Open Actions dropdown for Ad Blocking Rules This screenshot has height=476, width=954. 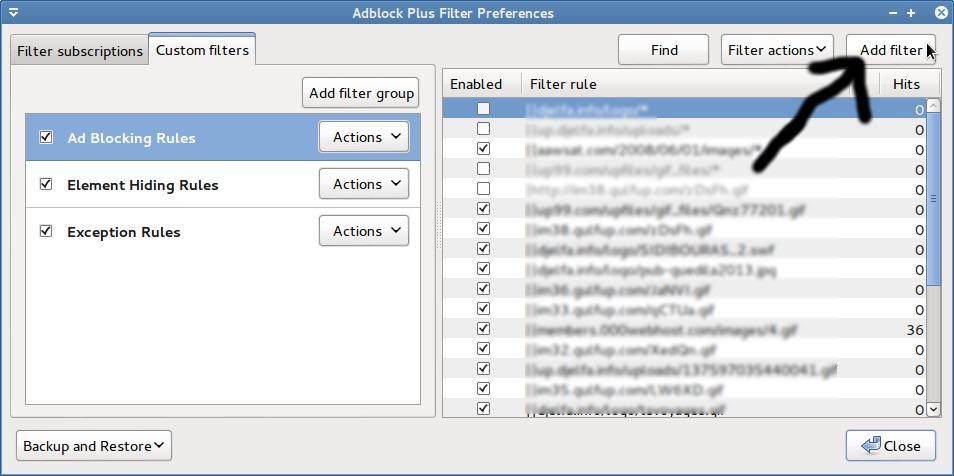pyautogui.click(x=364, y=137)
